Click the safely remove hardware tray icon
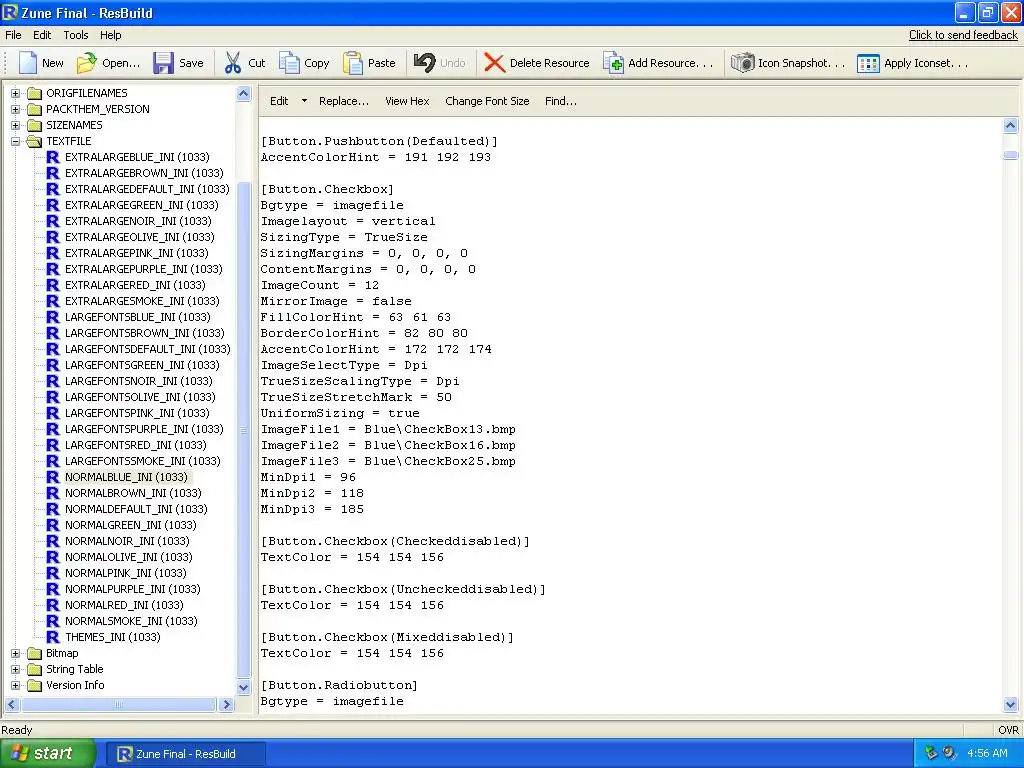 pyautogui.click(x=931, y=753)
